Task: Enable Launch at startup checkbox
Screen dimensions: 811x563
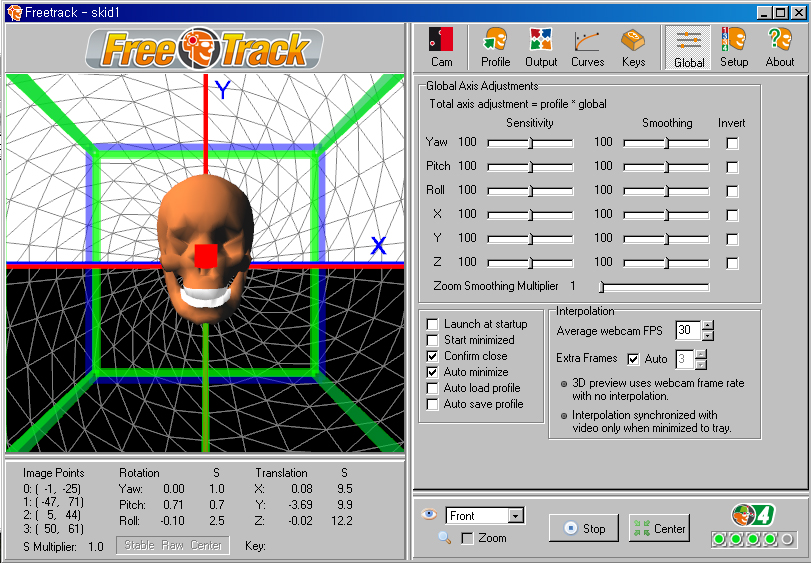Action: 432,324
